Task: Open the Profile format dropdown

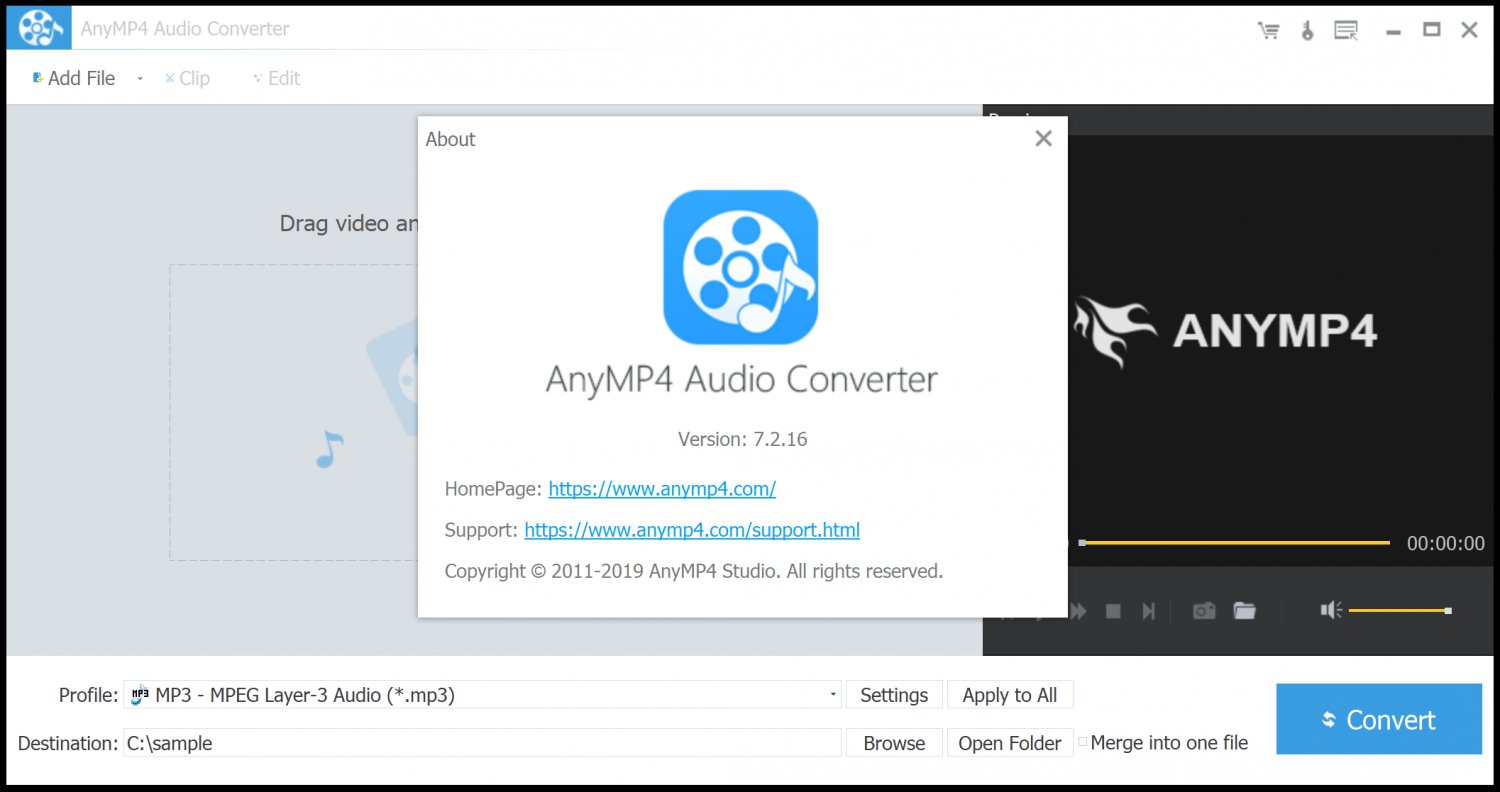Action: (482, 695)
